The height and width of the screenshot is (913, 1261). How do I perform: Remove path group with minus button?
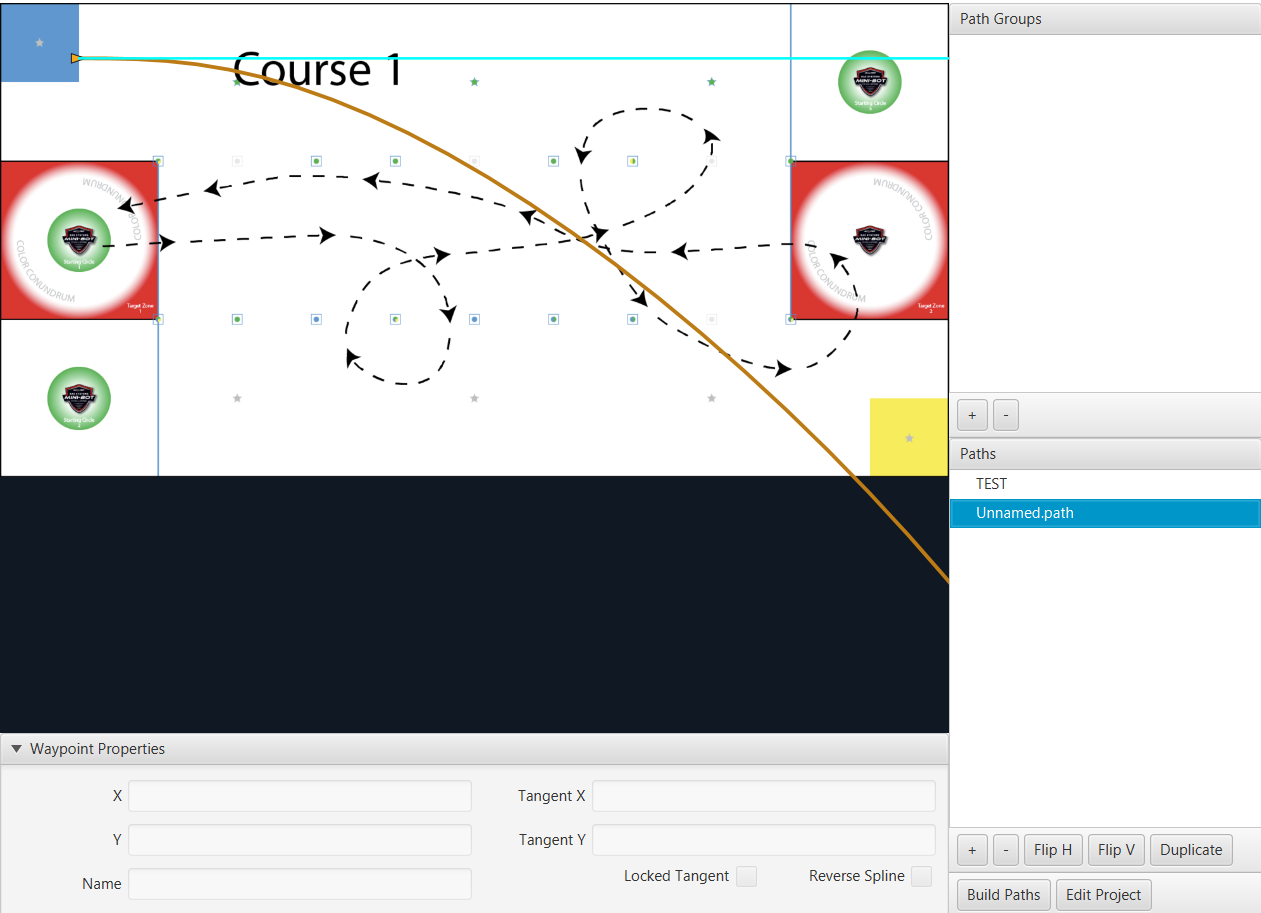[1006, 414]
